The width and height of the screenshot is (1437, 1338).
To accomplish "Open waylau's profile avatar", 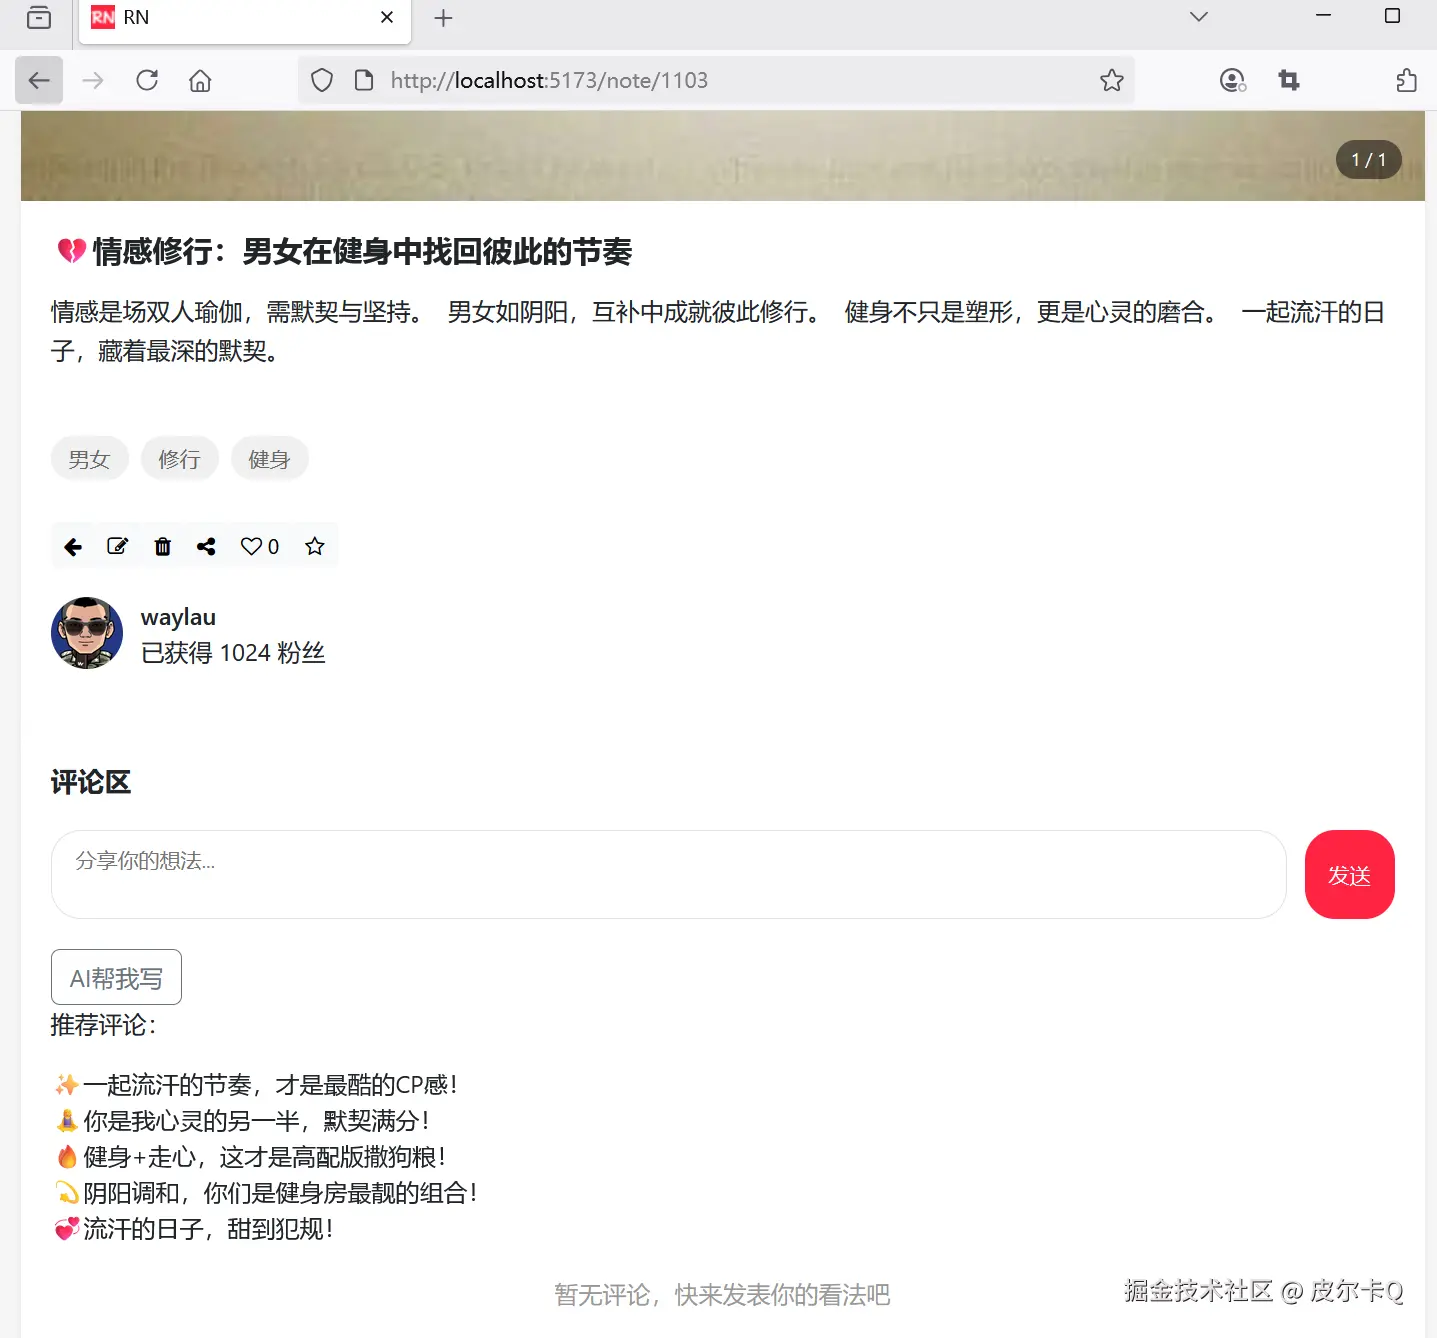I will pos(87,632).
